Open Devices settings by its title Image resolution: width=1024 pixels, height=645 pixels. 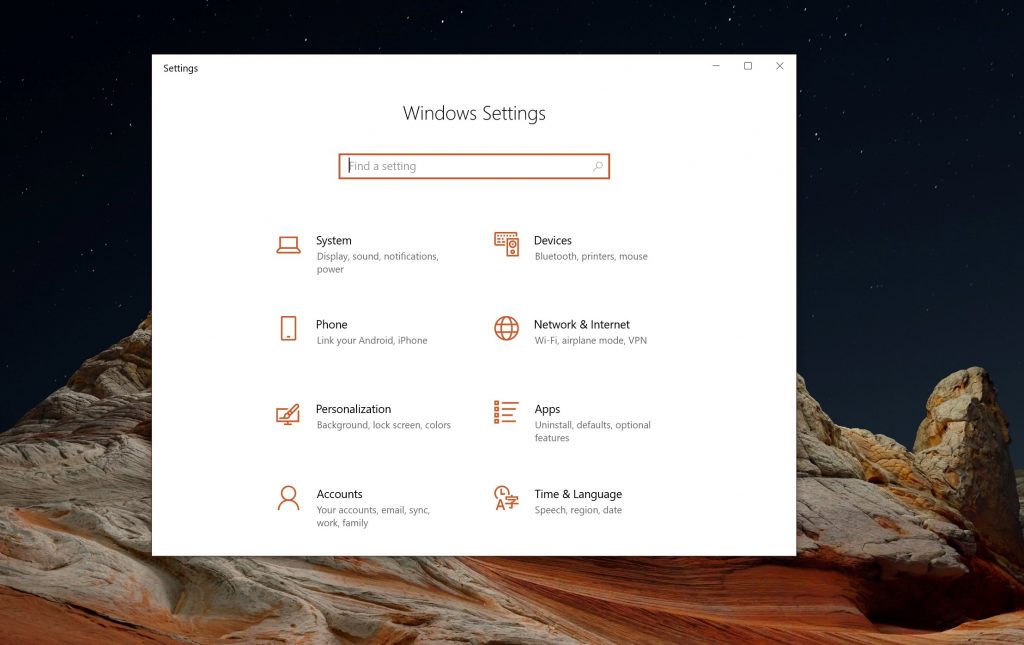click(x=552, y=240)
